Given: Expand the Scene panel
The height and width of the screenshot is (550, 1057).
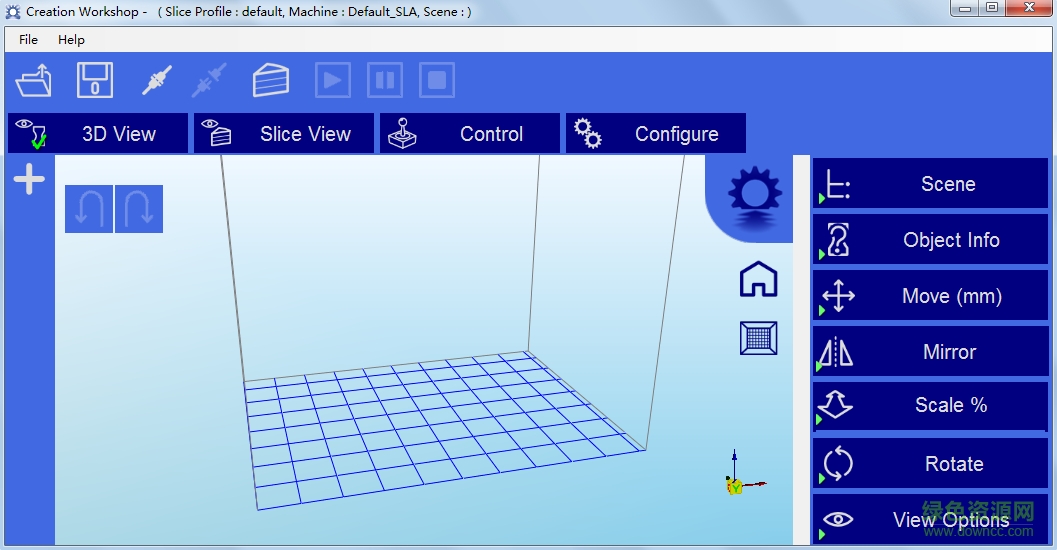Looking at the screenshot, I should [x=930, y=183].
